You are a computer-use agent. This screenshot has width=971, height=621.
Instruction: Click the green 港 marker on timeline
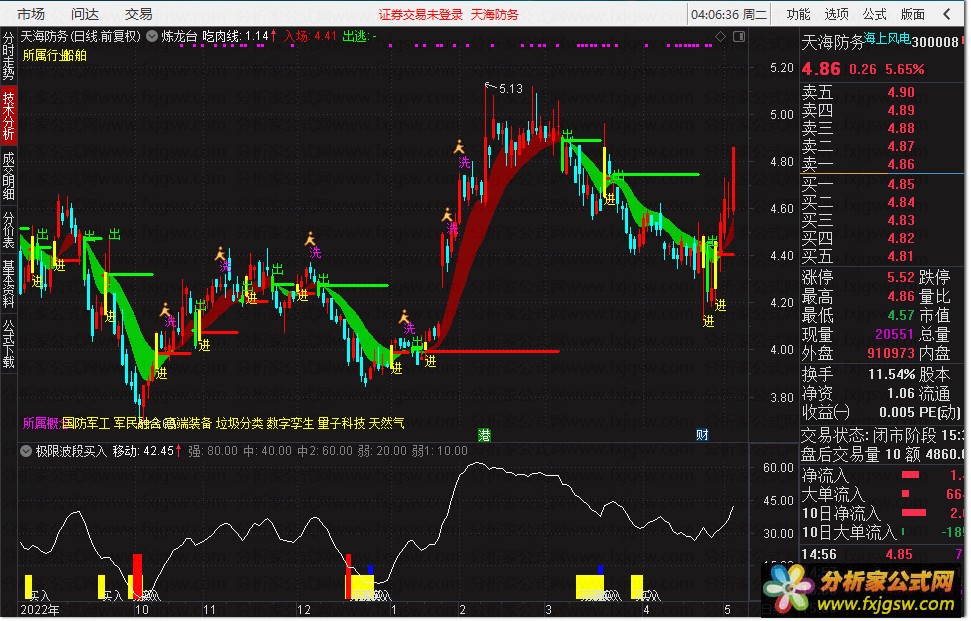point(484,435)
